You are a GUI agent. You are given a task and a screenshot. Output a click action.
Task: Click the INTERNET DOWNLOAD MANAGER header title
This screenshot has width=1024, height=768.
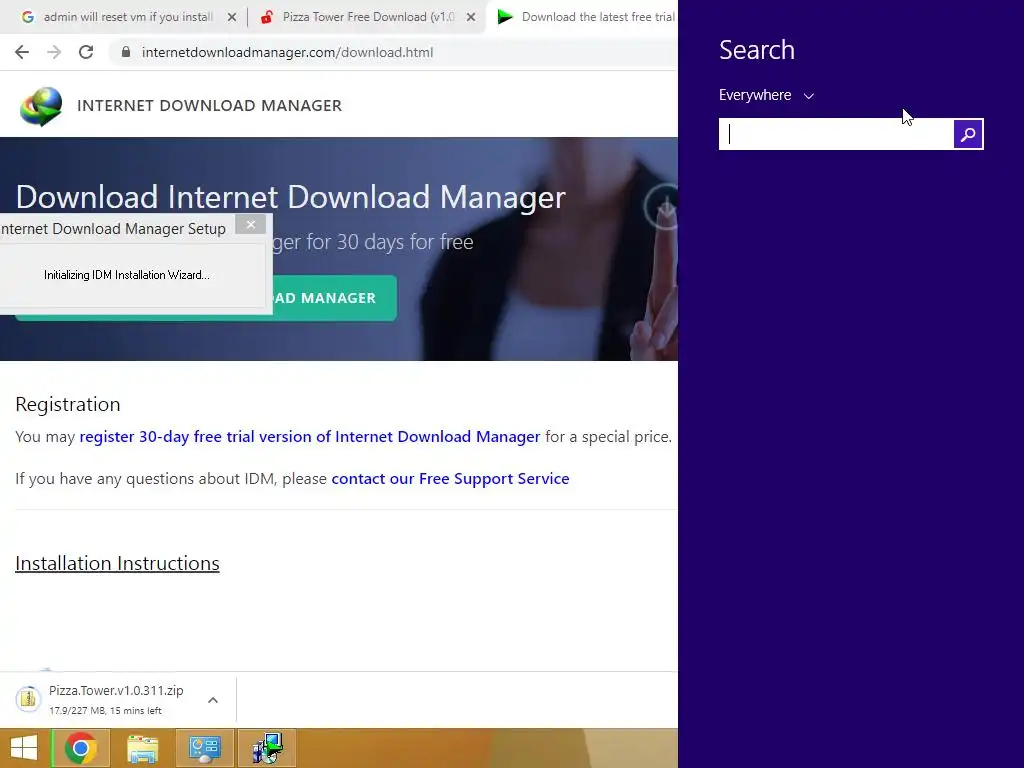(210, 105)
